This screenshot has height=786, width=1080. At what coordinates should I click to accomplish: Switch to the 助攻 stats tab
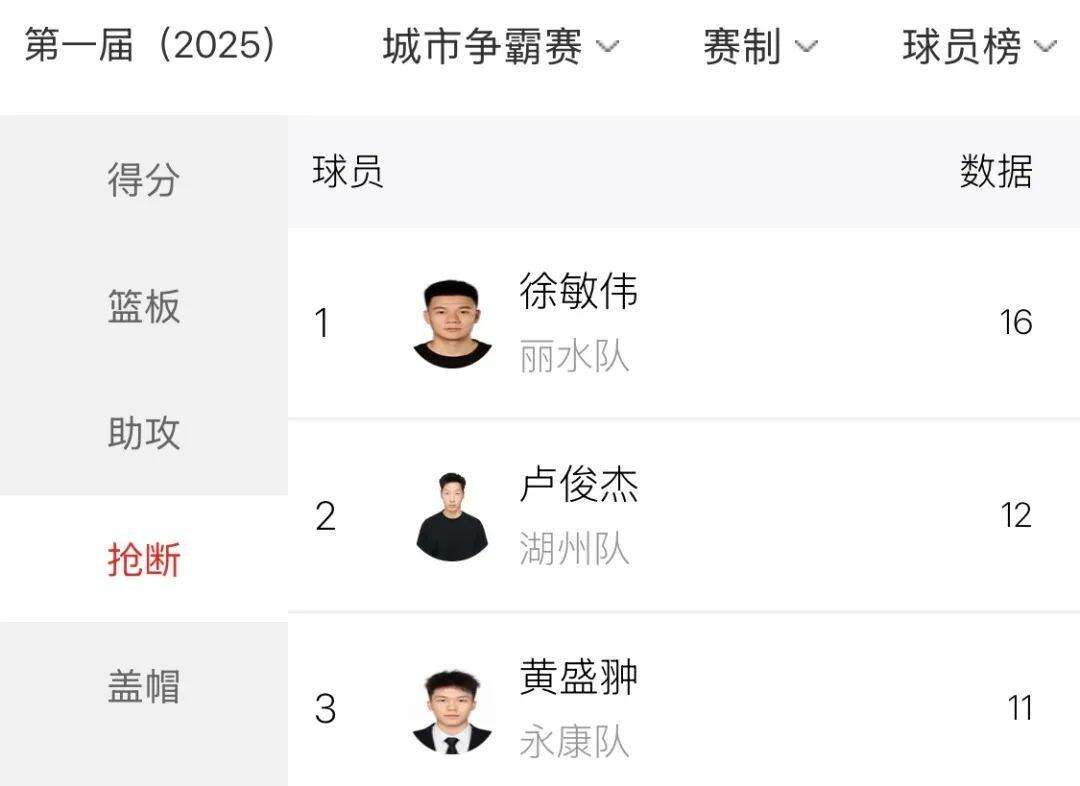point(144,432)
